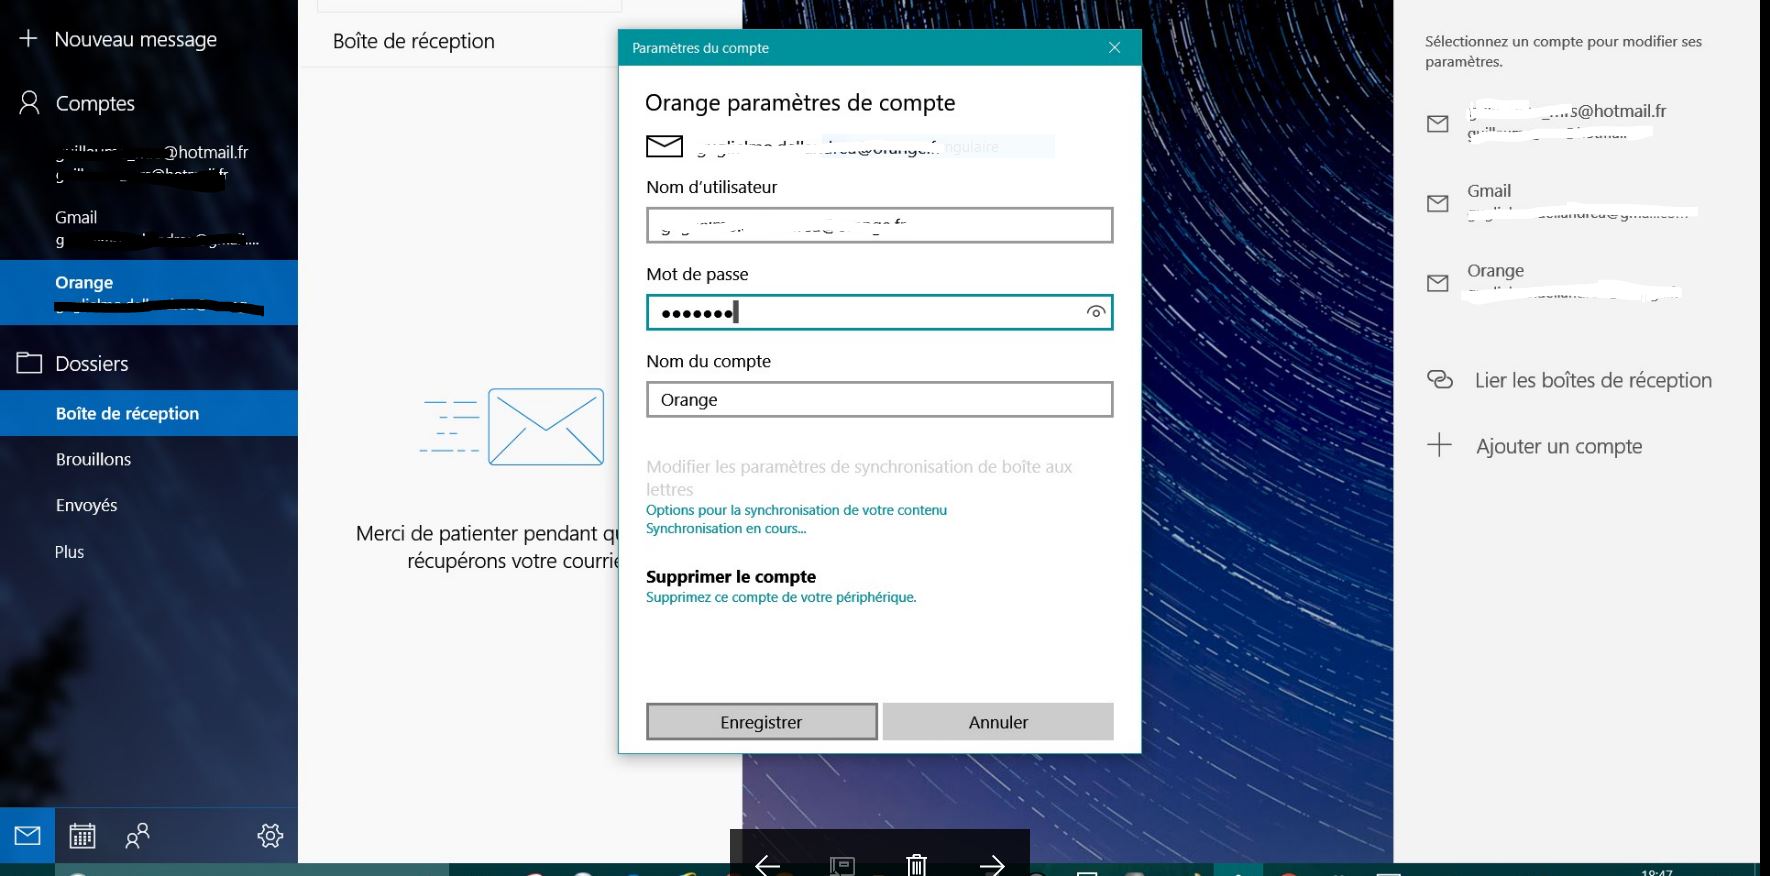Screen dimensions: 1770x876
Task: Click Annuler button
Action: coord(998,721)
